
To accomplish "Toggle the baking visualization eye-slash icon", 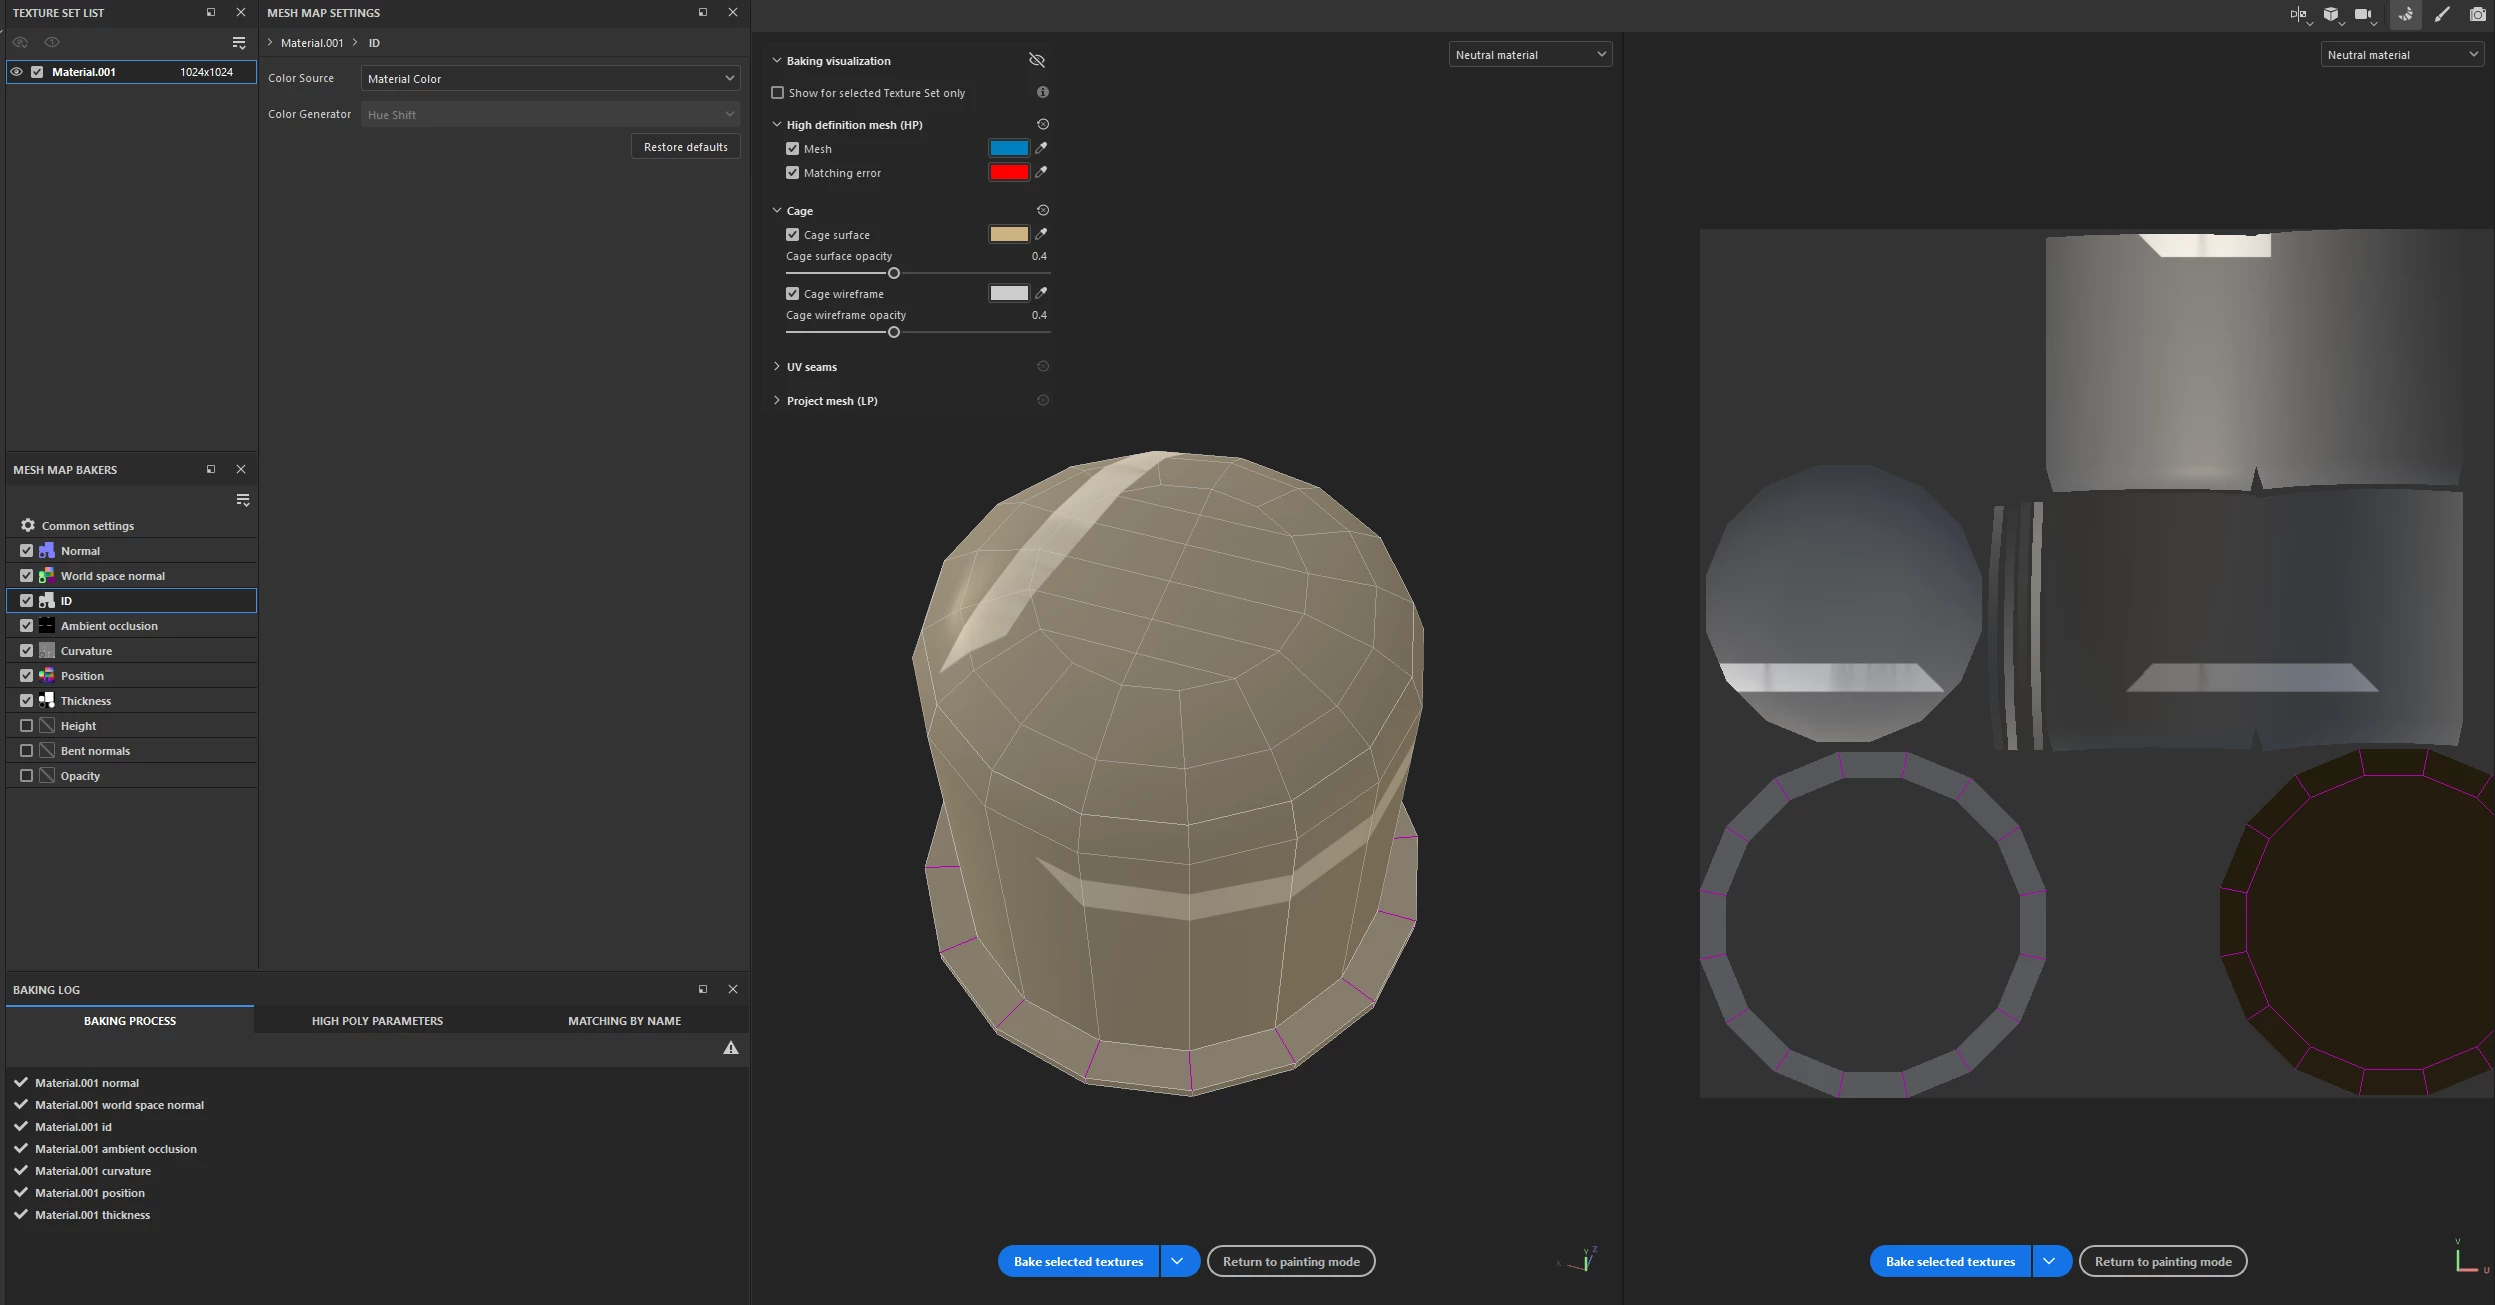I will 1037,60.
